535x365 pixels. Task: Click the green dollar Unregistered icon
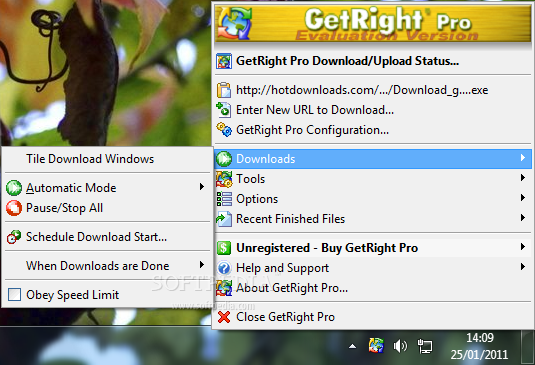(224, 248)
